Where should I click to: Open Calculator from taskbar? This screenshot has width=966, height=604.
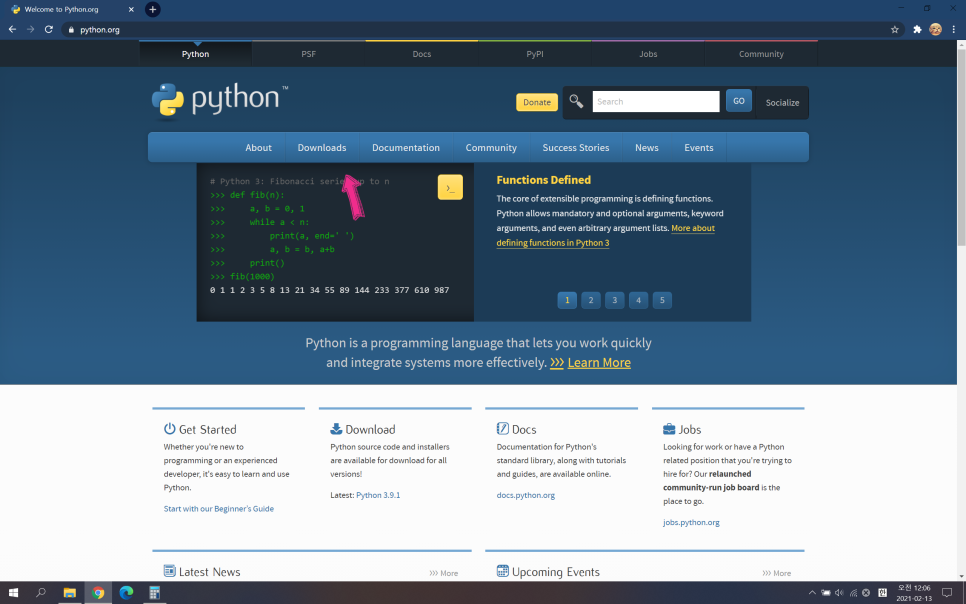155,593
